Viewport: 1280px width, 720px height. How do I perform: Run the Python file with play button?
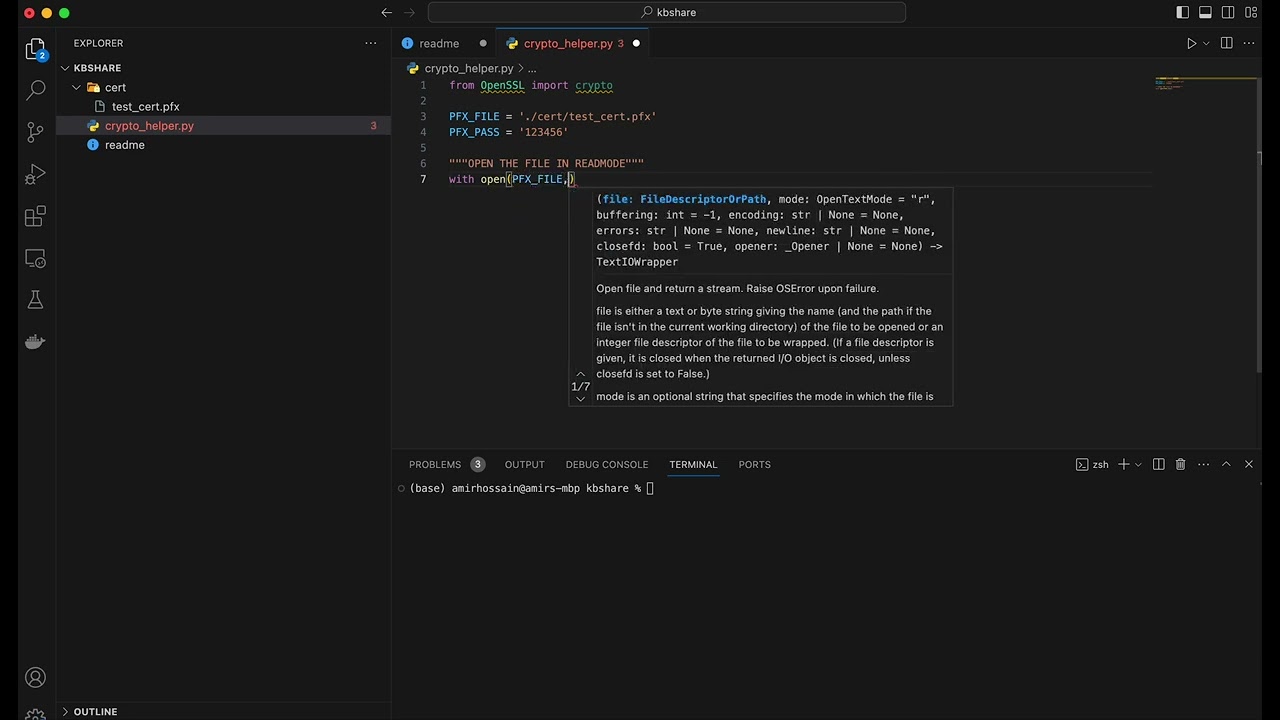pos(1191,43)
